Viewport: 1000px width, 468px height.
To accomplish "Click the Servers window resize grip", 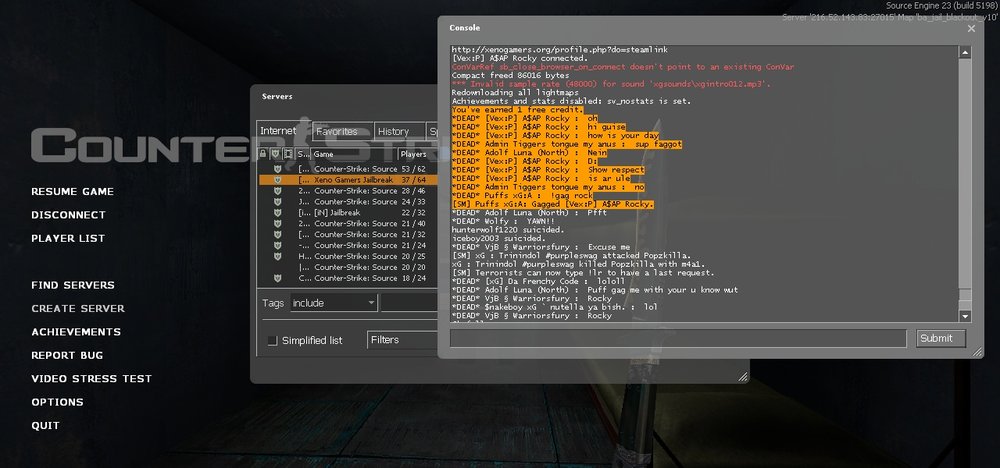I will [x=743, y=377].
